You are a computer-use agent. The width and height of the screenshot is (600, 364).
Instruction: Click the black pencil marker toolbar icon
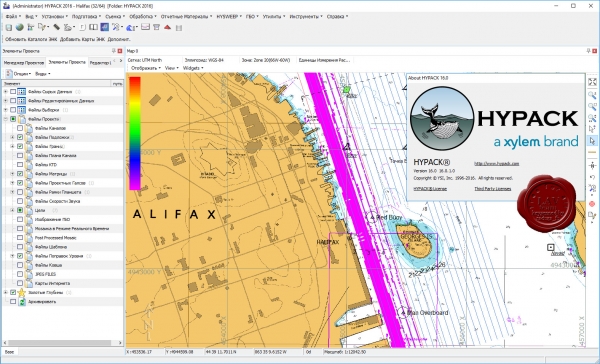56,27
